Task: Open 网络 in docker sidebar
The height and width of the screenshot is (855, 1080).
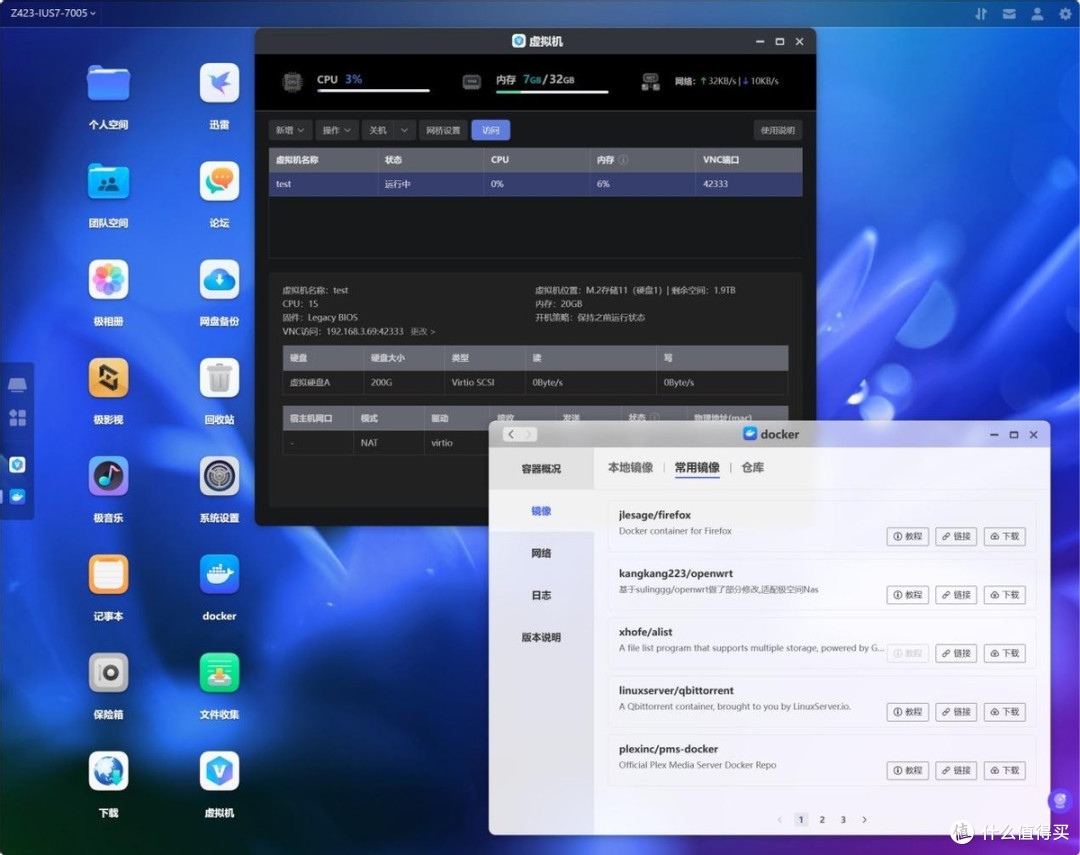Action: tap(541, 553)
